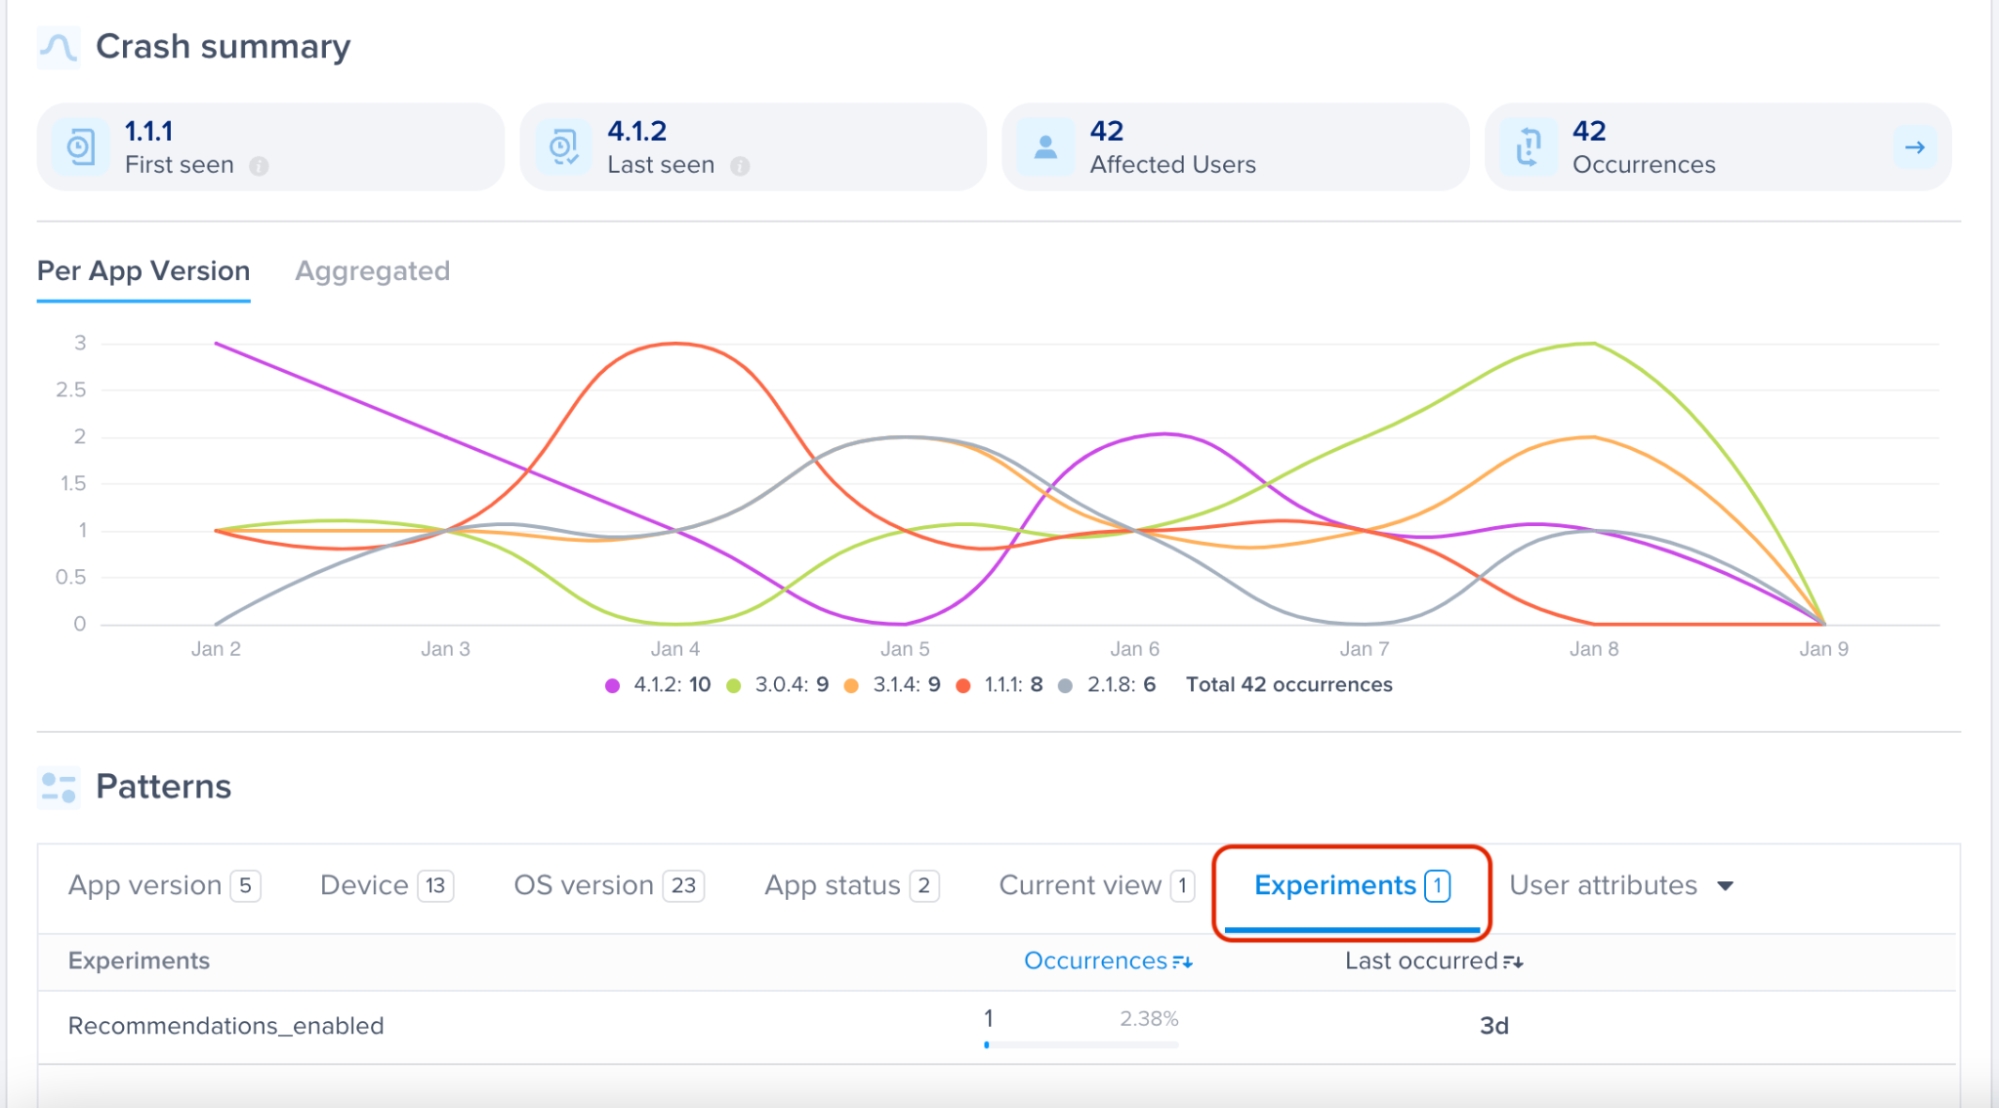The width and height of the screenshot is (1999, 1108).
Task: Open the Device patterns tab
Action: coord(386,886)
